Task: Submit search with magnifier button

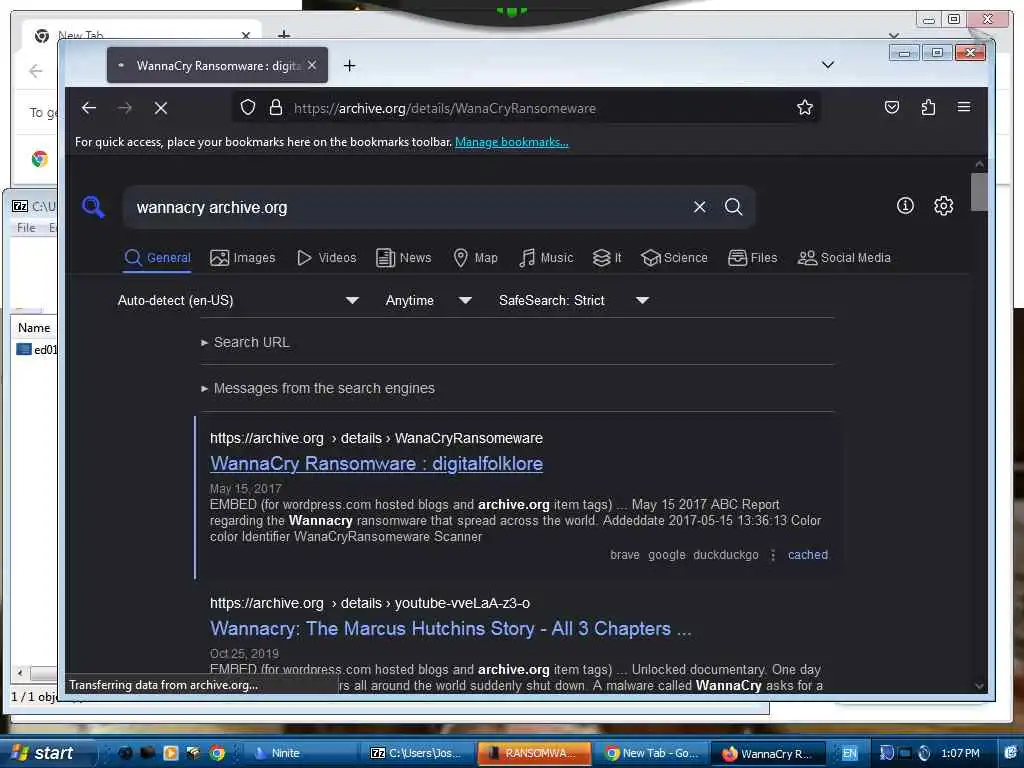Action: 733,207
